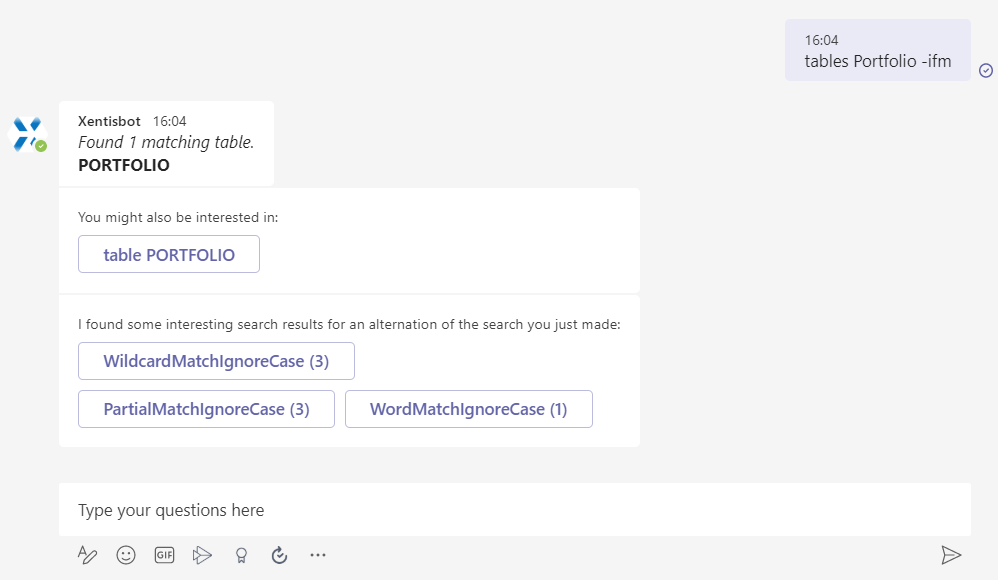Click the 'table PORTFOLIO' suggestion button
998x580 pixels.
click(x=169, y=254)
